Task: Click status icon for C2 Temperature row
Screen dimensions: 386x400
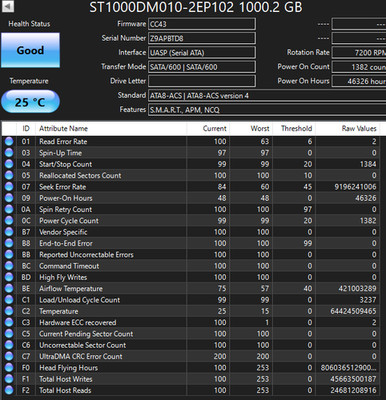Action: click(9, 311)
